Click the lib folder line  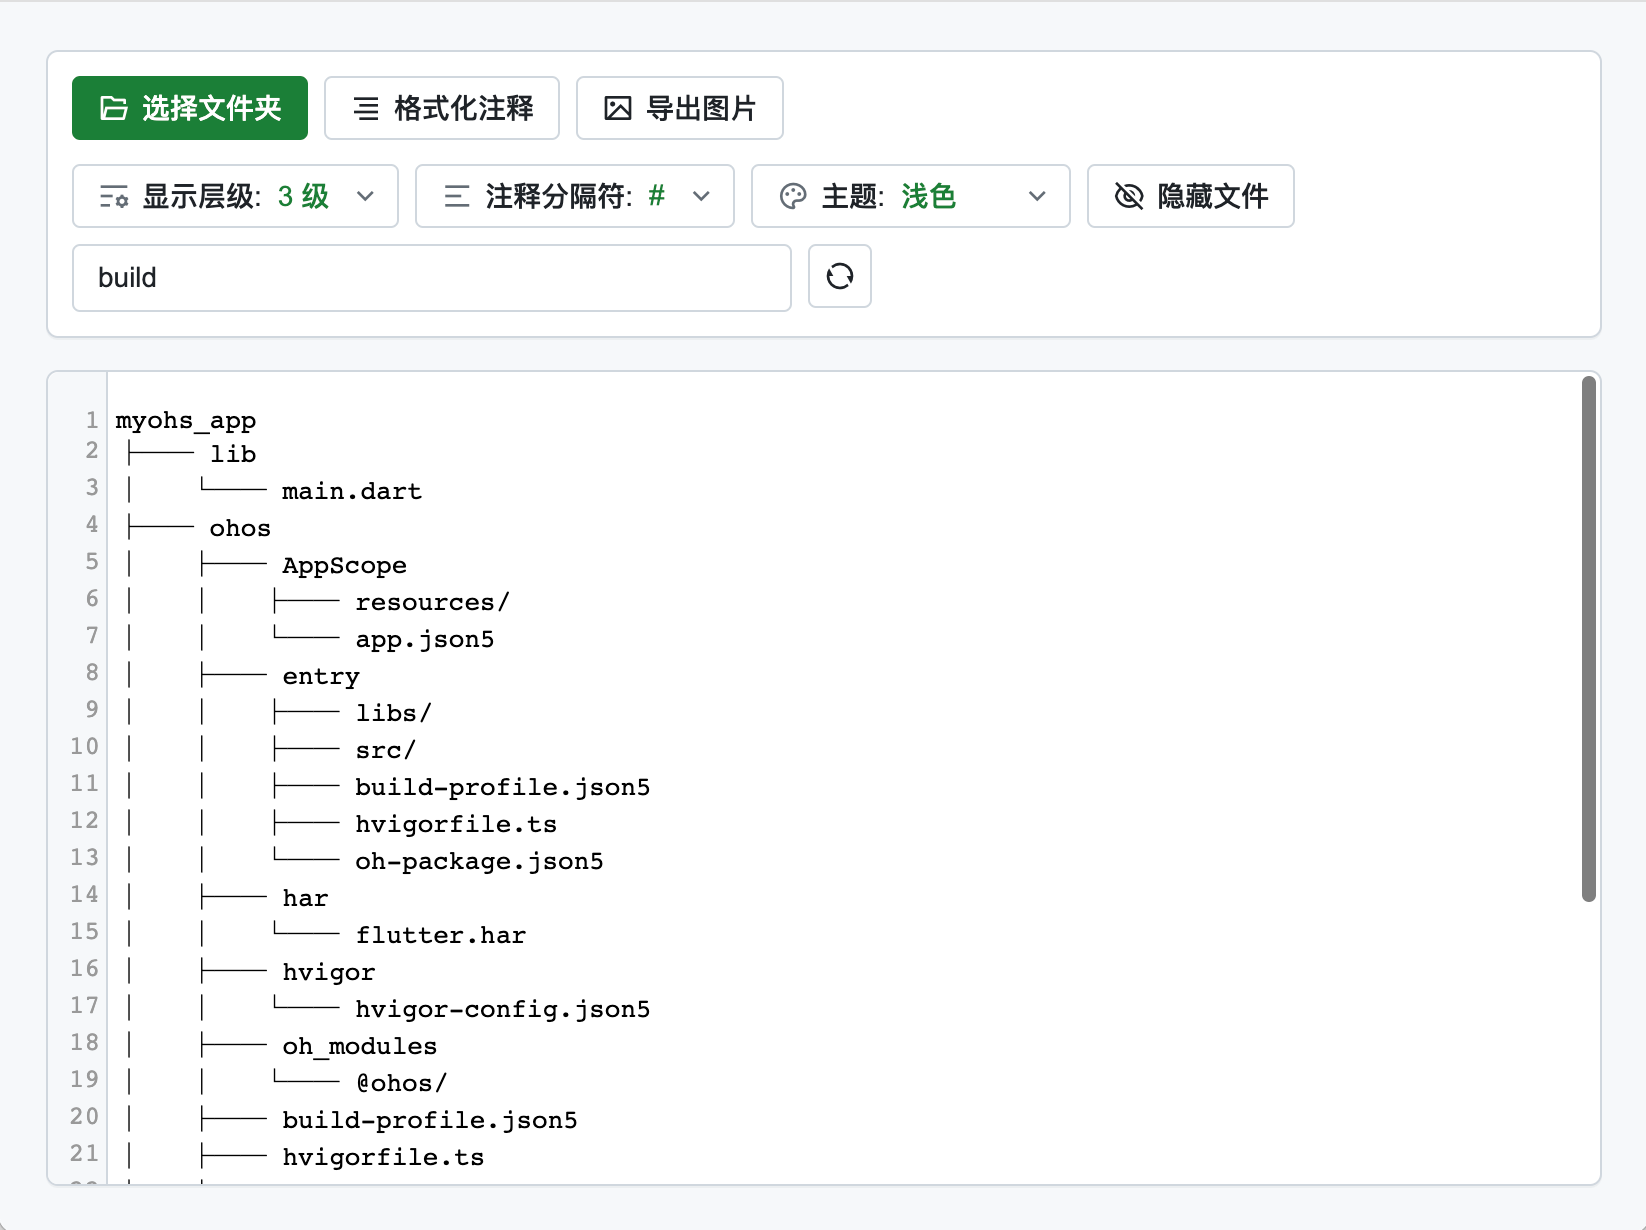[x=233, y=455]
